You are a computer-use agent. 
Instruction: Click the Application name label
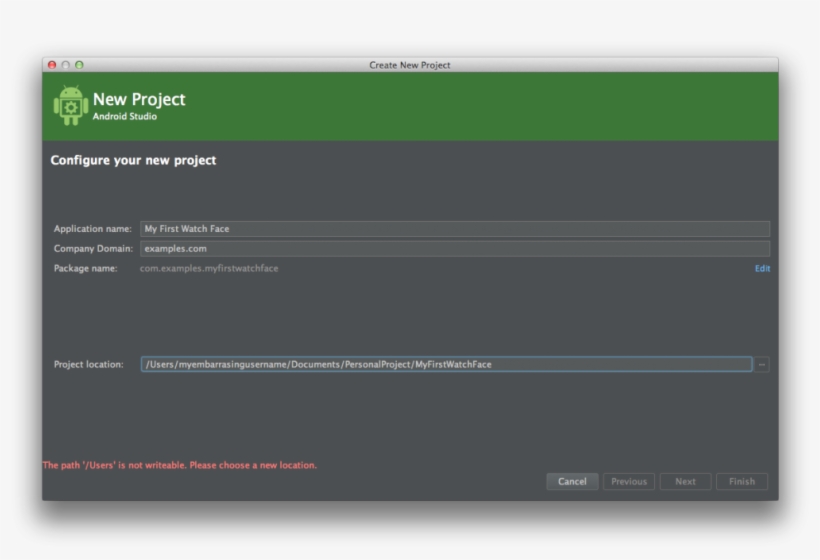click(92, 229)
